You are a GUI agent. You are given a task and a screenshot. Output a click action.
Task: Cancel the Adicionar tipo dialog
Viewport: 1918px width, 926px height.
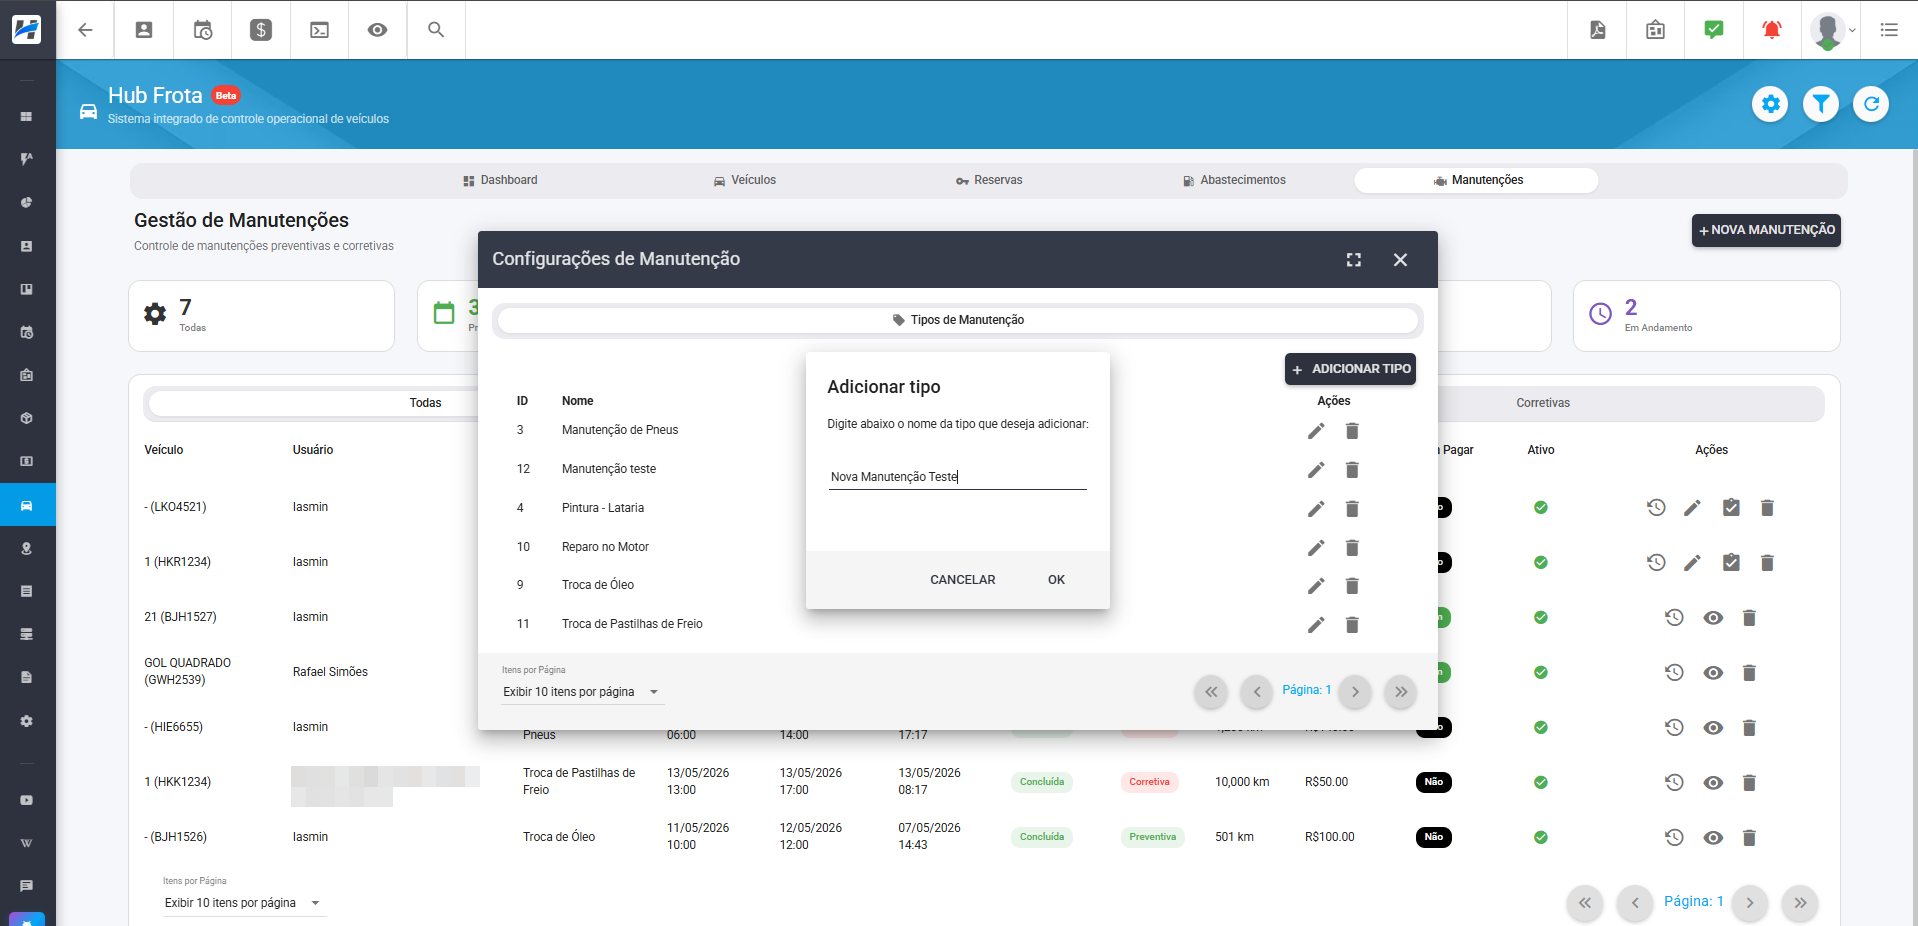[962, 580]
